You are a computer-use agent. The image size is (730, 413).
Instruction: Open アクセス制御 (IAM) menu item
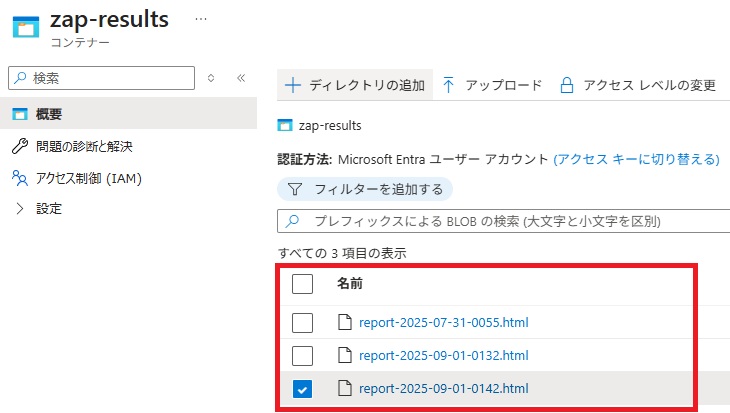pos(88,178)
